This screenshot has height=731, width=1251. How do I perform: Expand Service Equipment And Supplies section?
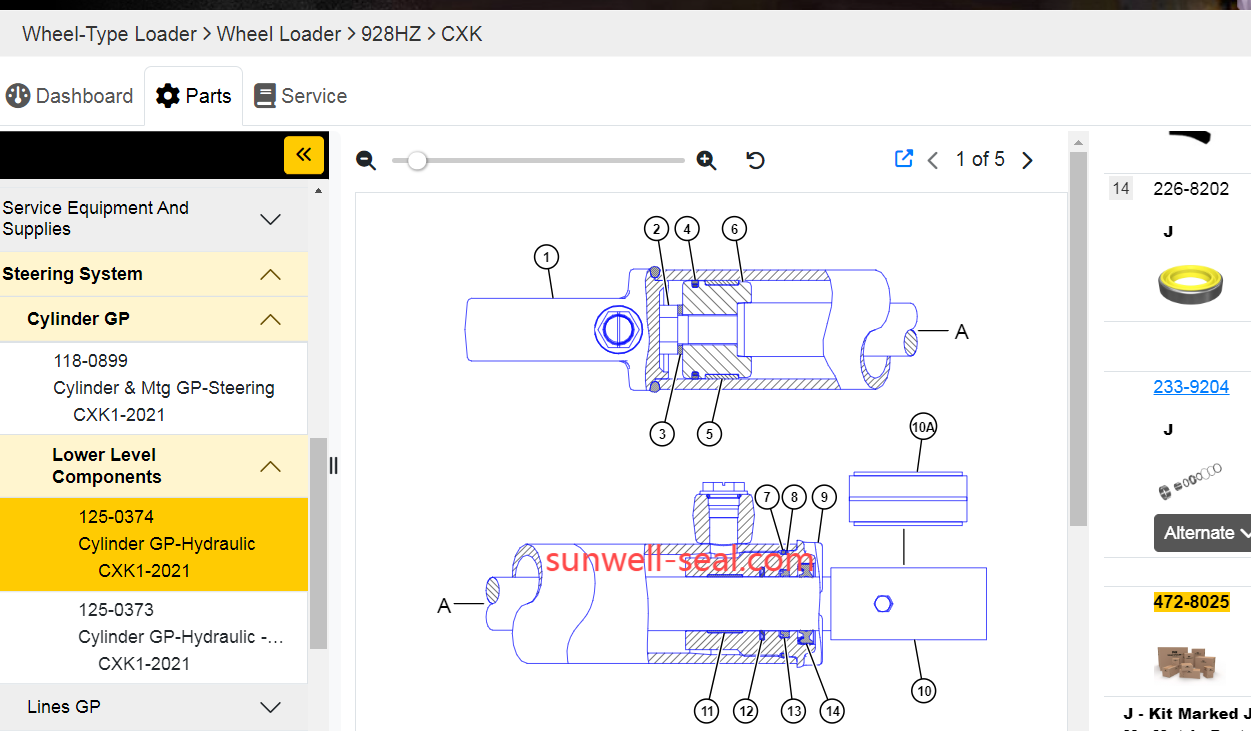[270, 219]
